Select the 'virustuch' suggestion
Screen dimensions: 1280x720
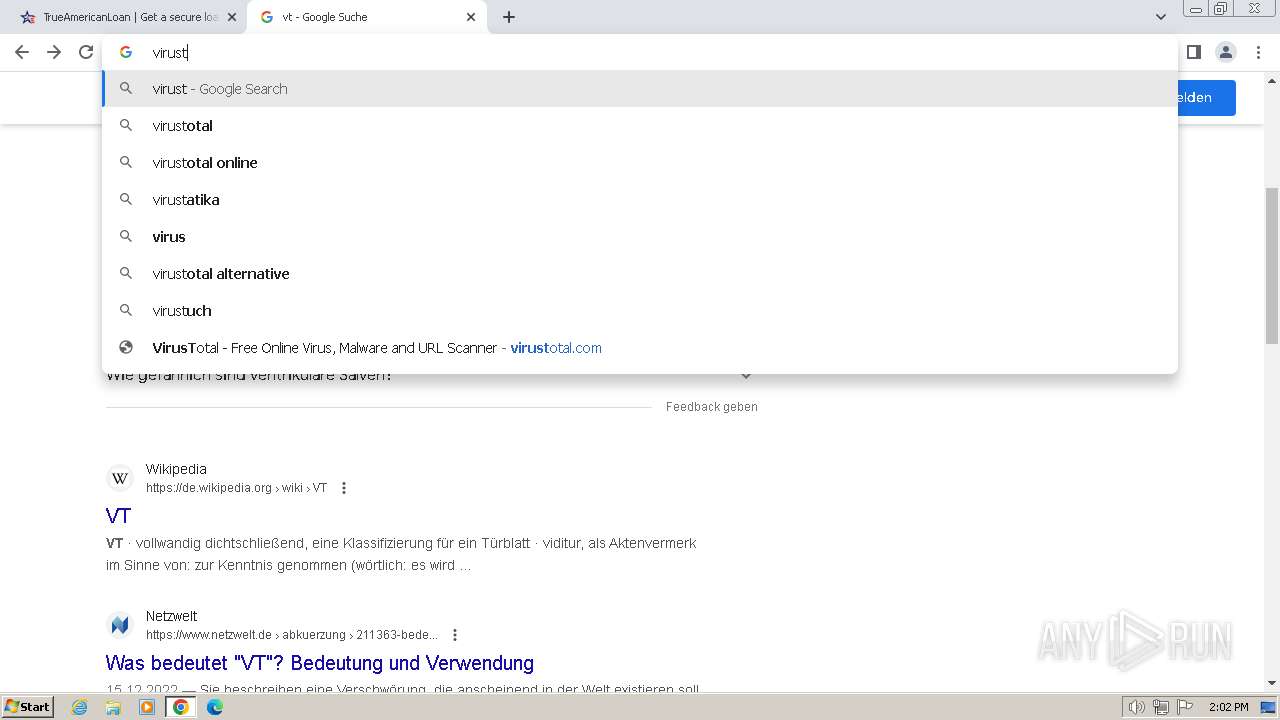pyautogui.click(x=640, y=311)
